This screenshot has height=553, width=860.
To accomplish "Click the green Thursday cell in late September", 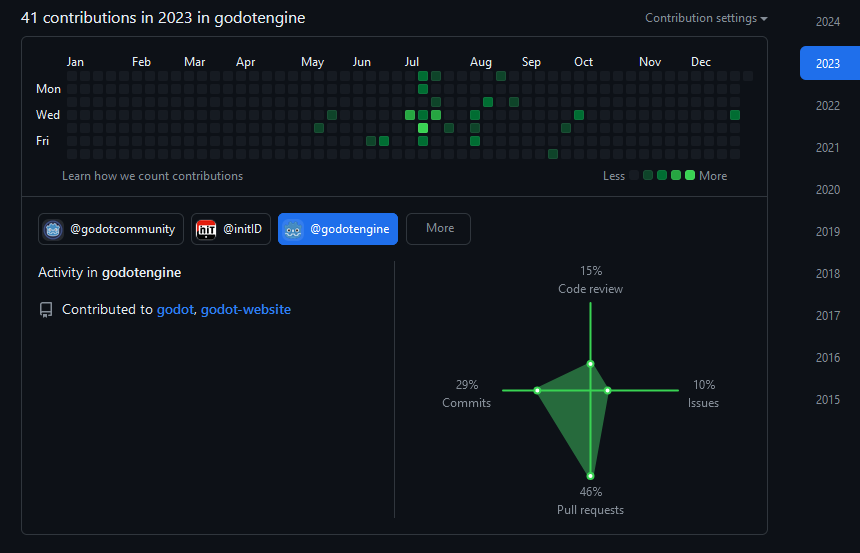I will 566,128.
